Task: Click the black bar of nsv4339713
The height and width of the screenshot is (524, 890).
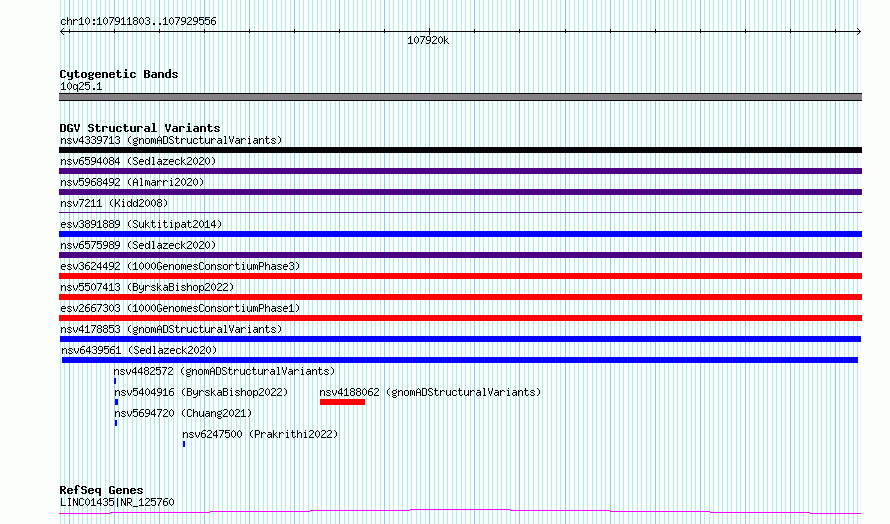Action: 460,150
